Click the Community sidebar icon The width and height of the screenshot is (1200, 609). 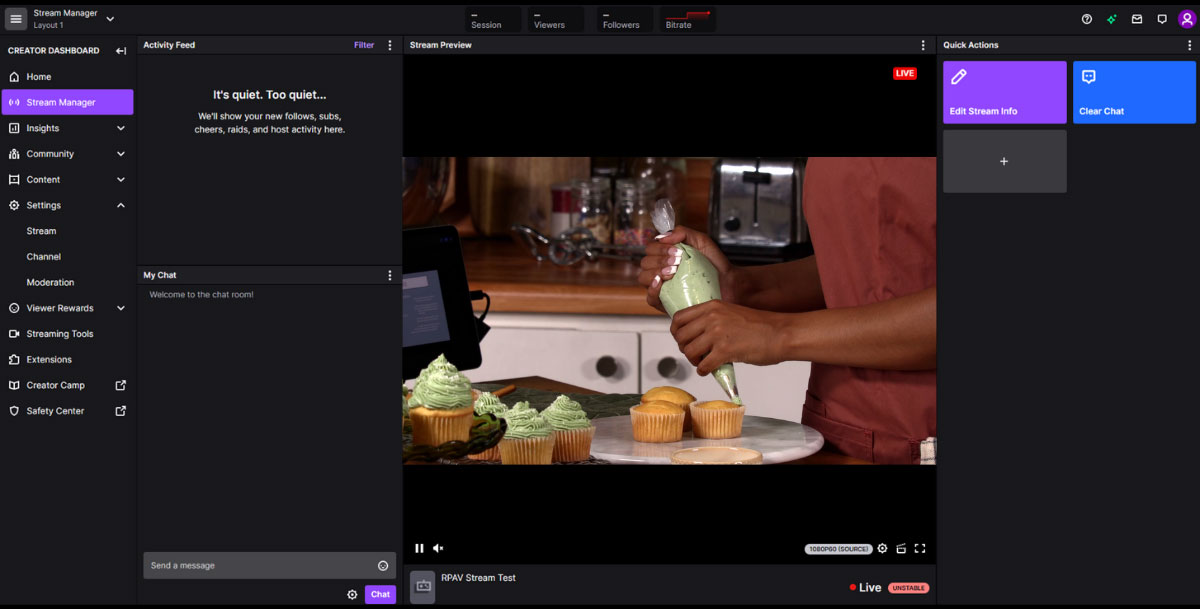point(14,154)
